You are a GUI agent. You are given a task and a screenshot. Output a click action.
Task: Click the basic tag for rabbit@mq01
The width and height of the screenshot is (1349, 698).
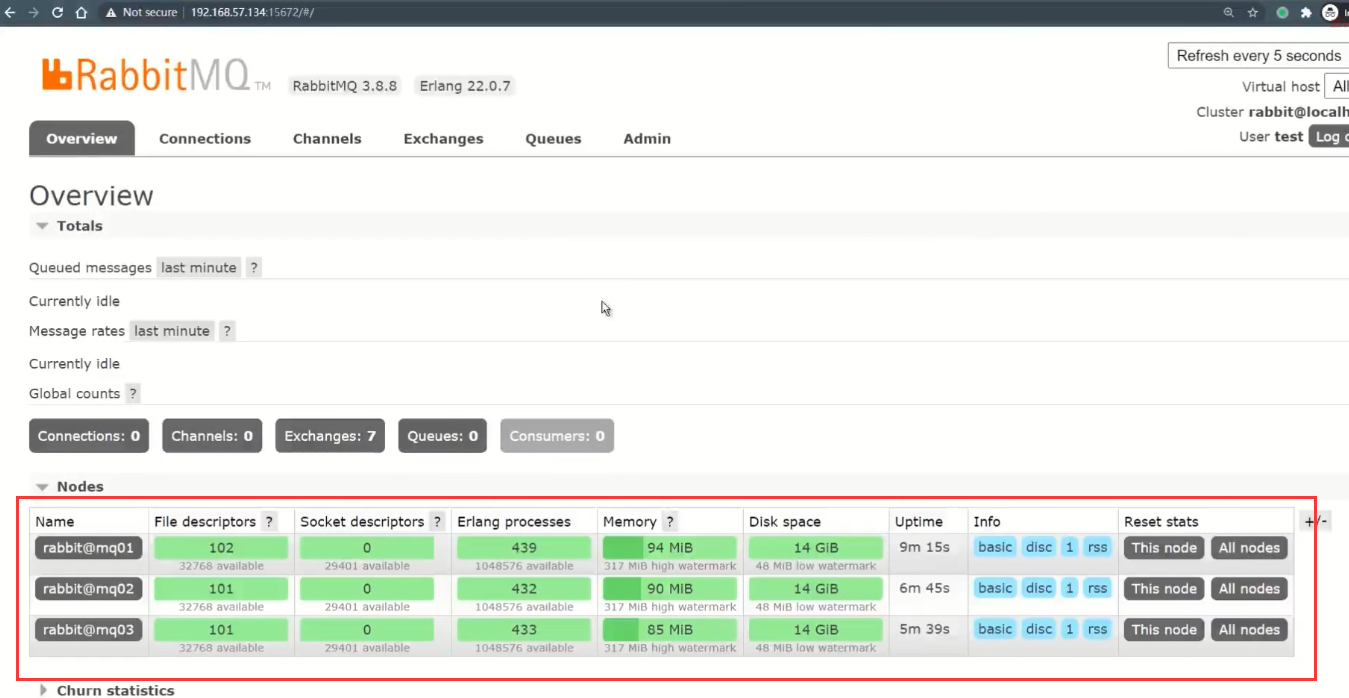coord(995,547)
